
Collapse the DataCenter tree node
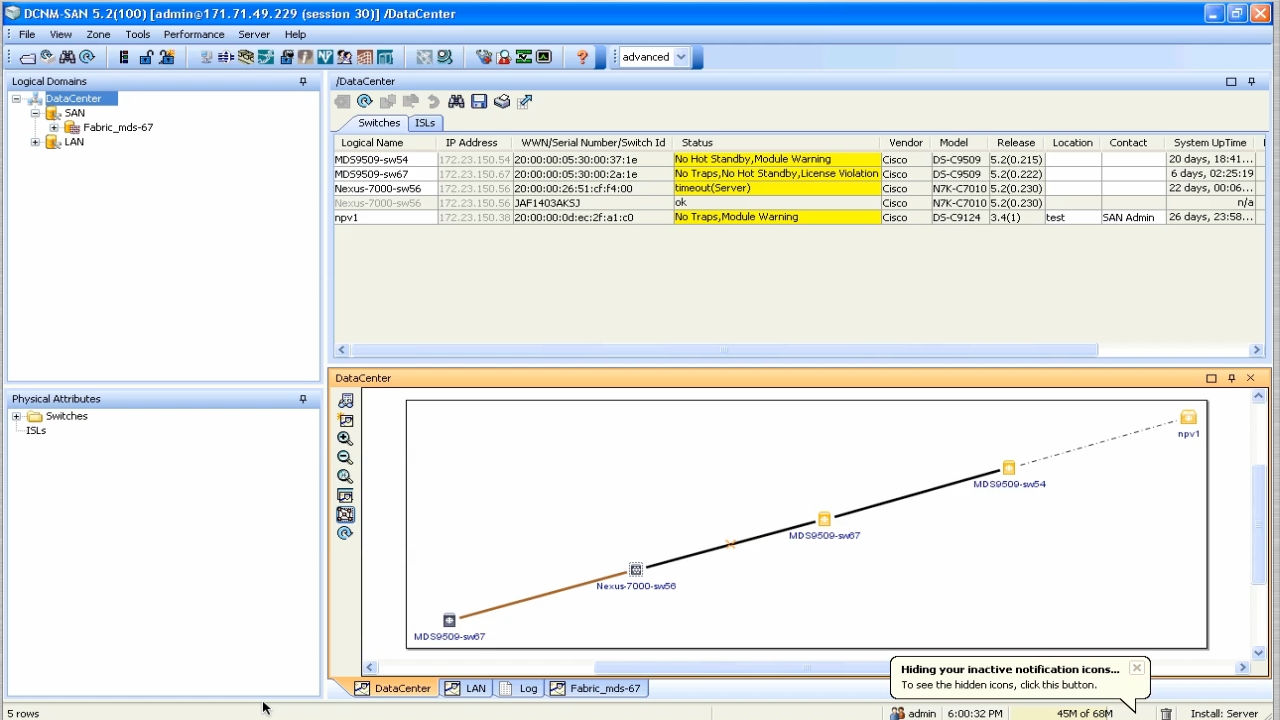pyautogui.click(x=17, y=99)
